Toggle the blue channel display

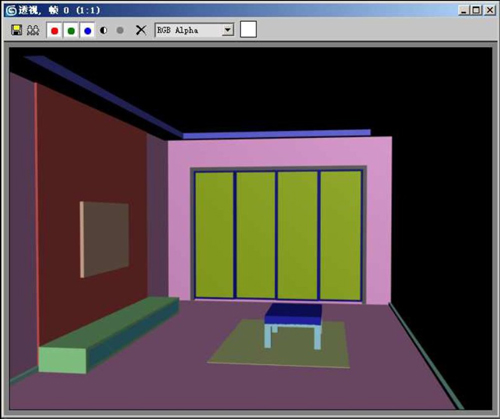[x=87, y=31]
